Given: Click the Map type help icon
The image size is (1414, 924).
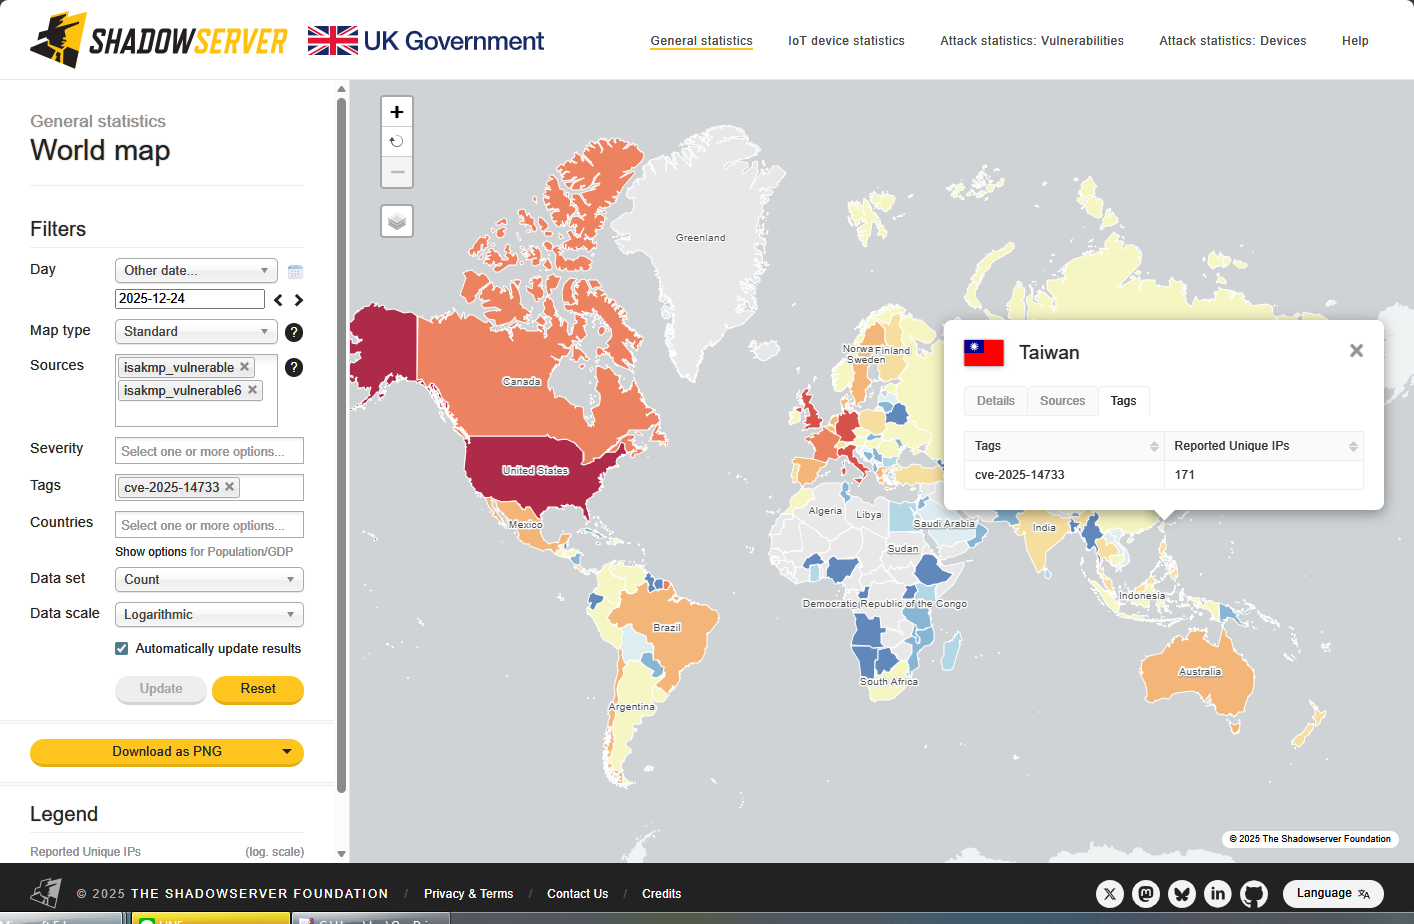Looking at the screenshot, I should pyautogui.click(x=294, y=332).
